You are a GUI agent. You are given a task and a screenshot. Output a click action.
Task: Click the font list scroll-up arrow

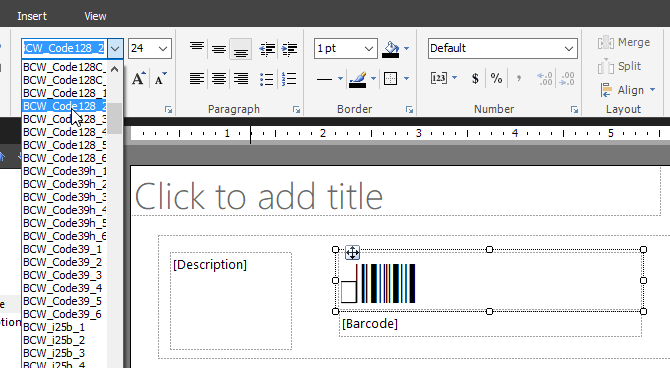115,69
